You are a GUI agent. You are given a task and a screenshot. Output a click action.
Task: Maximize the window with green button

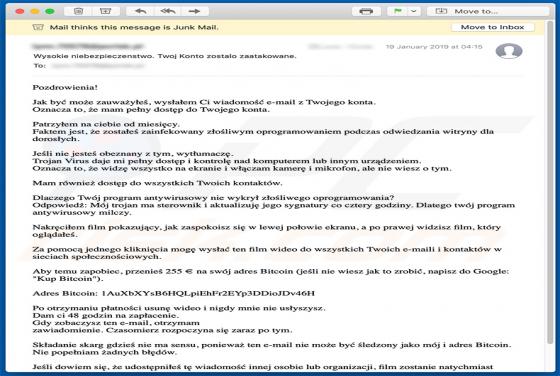coord(50,11)
